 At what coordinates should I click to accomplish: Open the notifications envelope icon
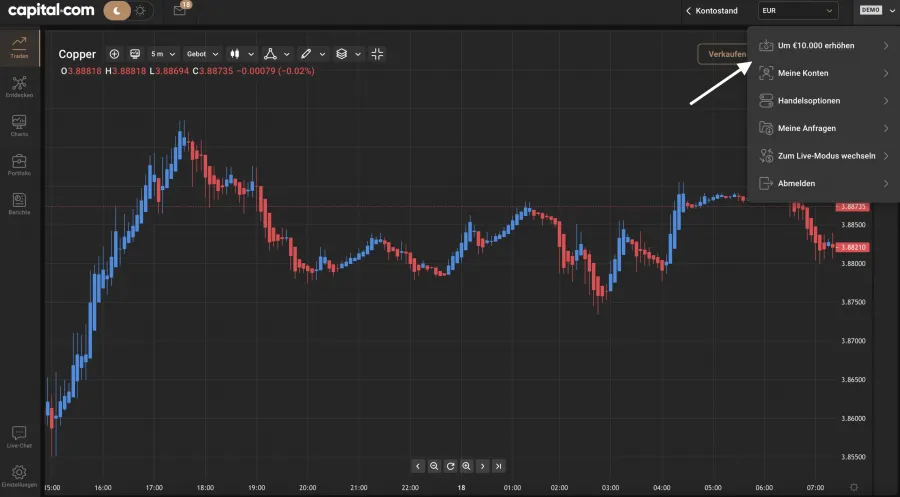(179, 11)
